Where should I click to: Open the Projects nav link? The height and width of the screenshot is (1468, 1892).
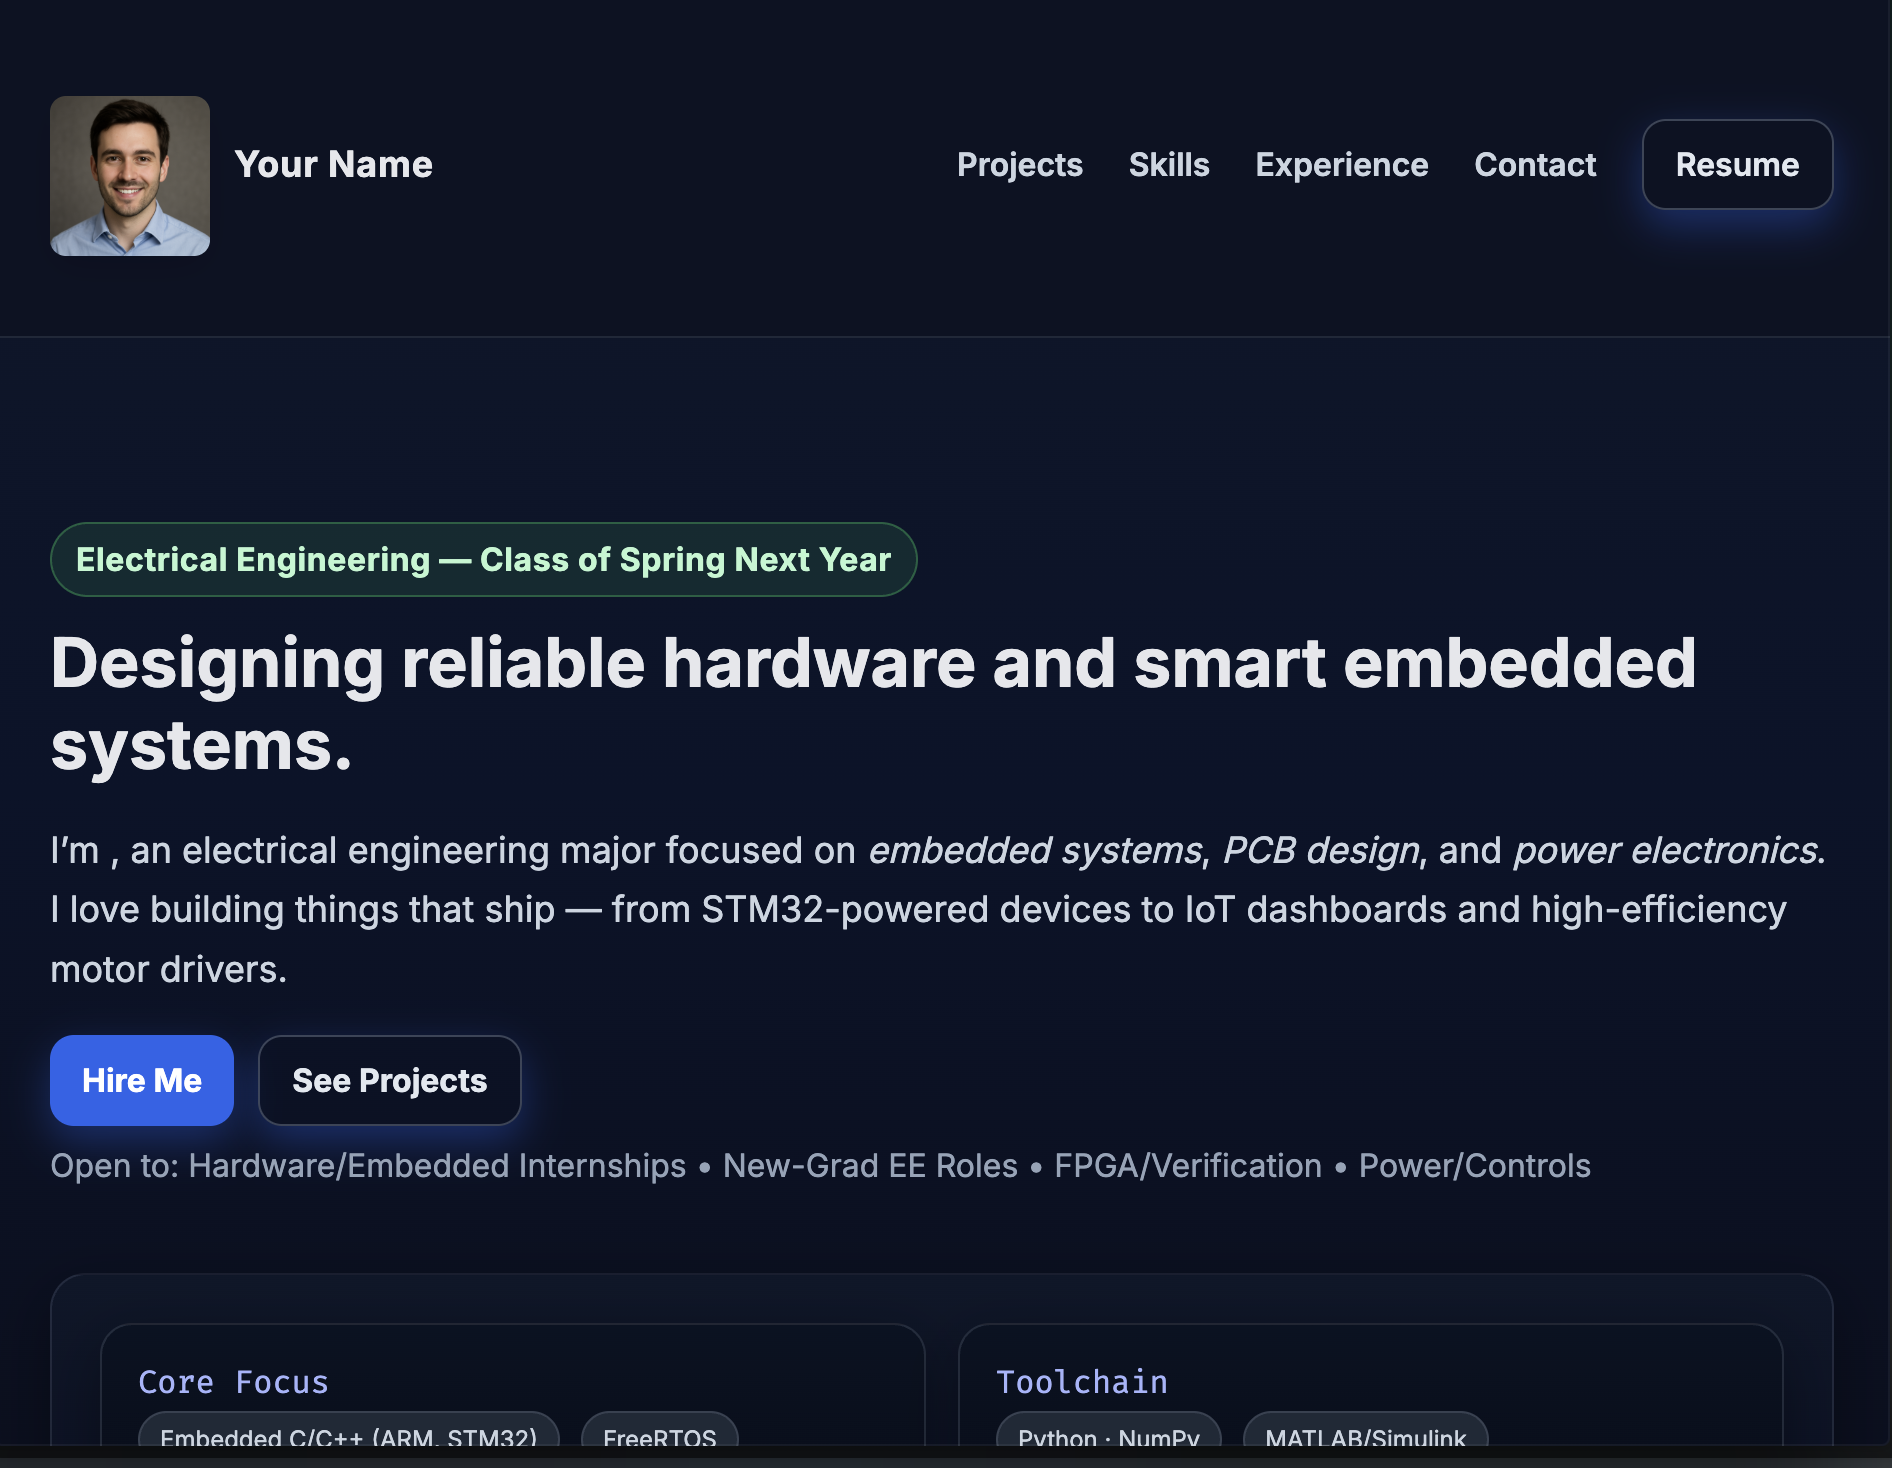pos(1019,165)
